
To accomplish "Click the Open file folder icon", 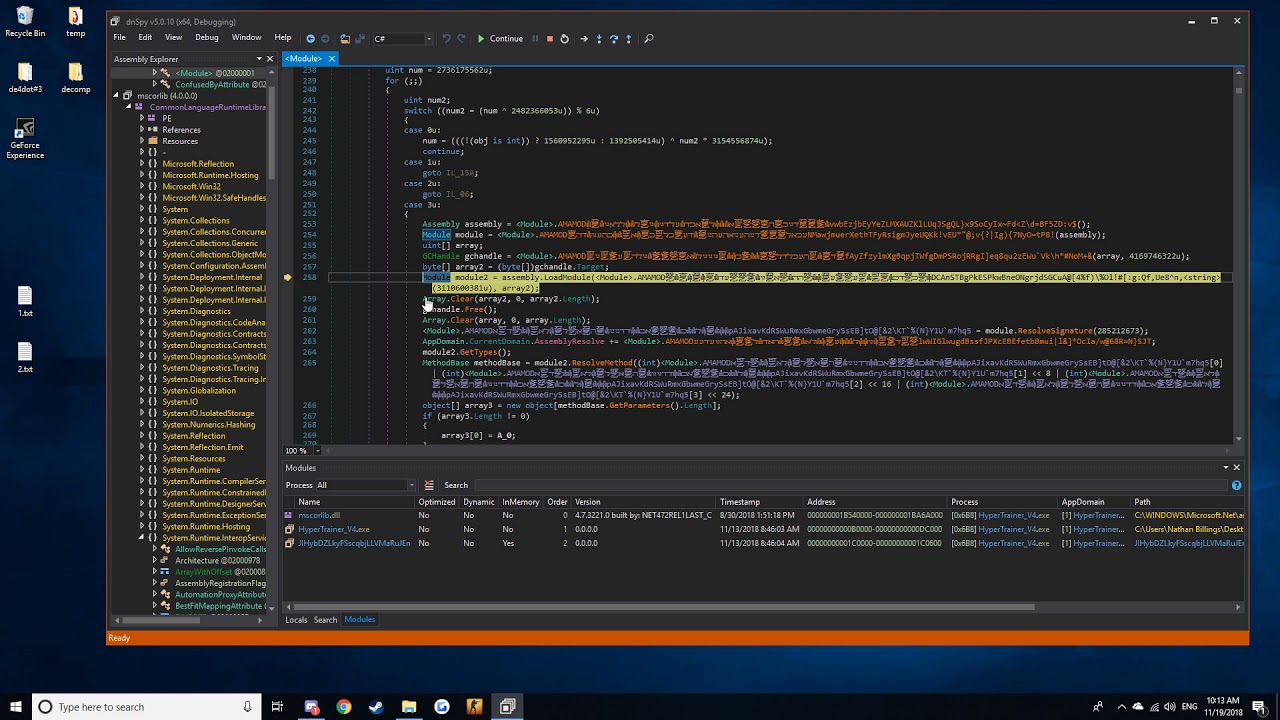I will [x=345, y=38].
